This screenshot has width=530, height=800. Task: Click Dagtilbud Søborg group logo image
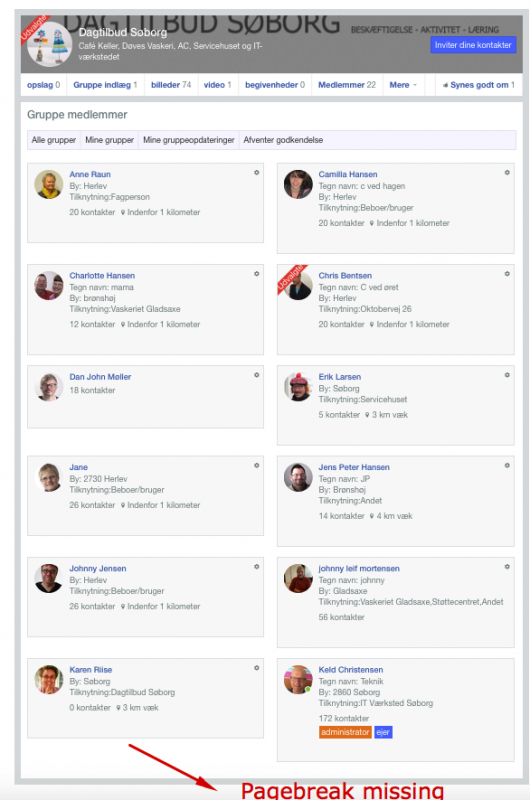[x=49, y=44]
